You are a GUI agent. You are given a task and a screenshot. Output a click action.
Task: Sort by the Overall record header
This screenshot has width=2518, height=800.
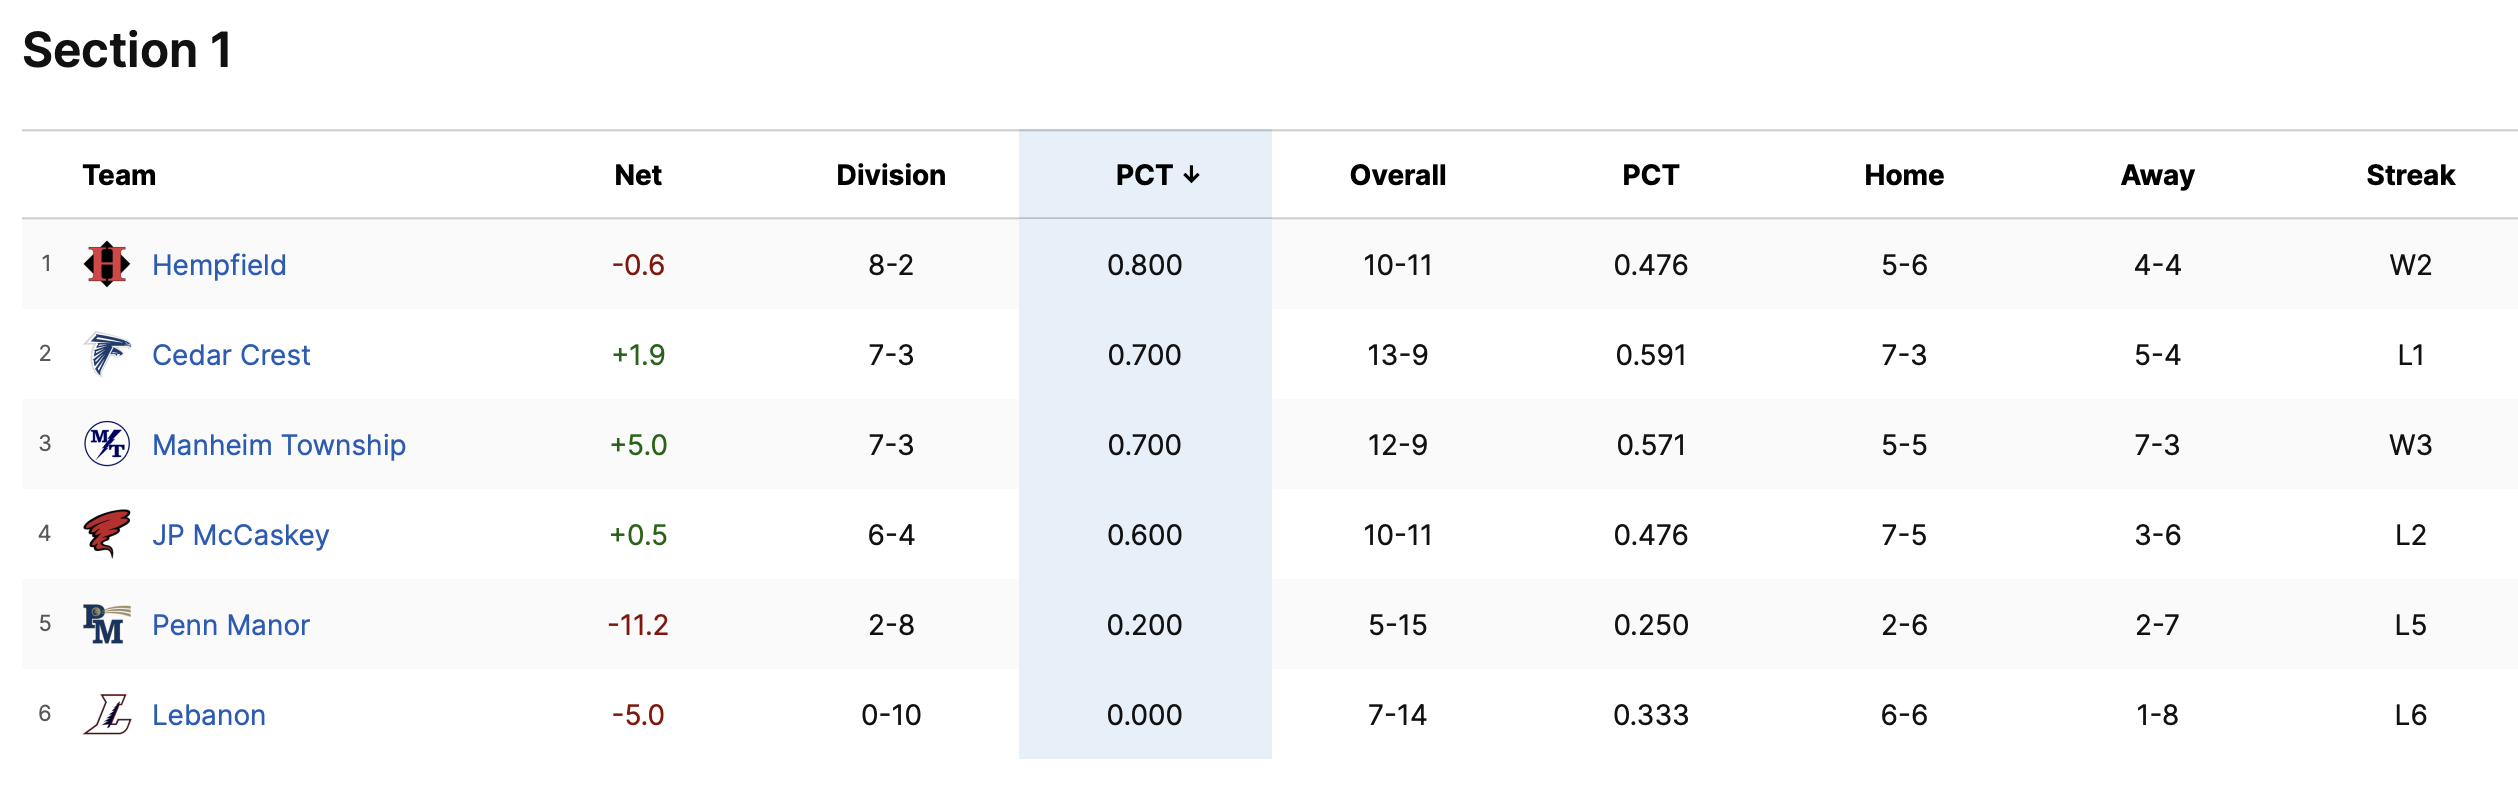1398,175
